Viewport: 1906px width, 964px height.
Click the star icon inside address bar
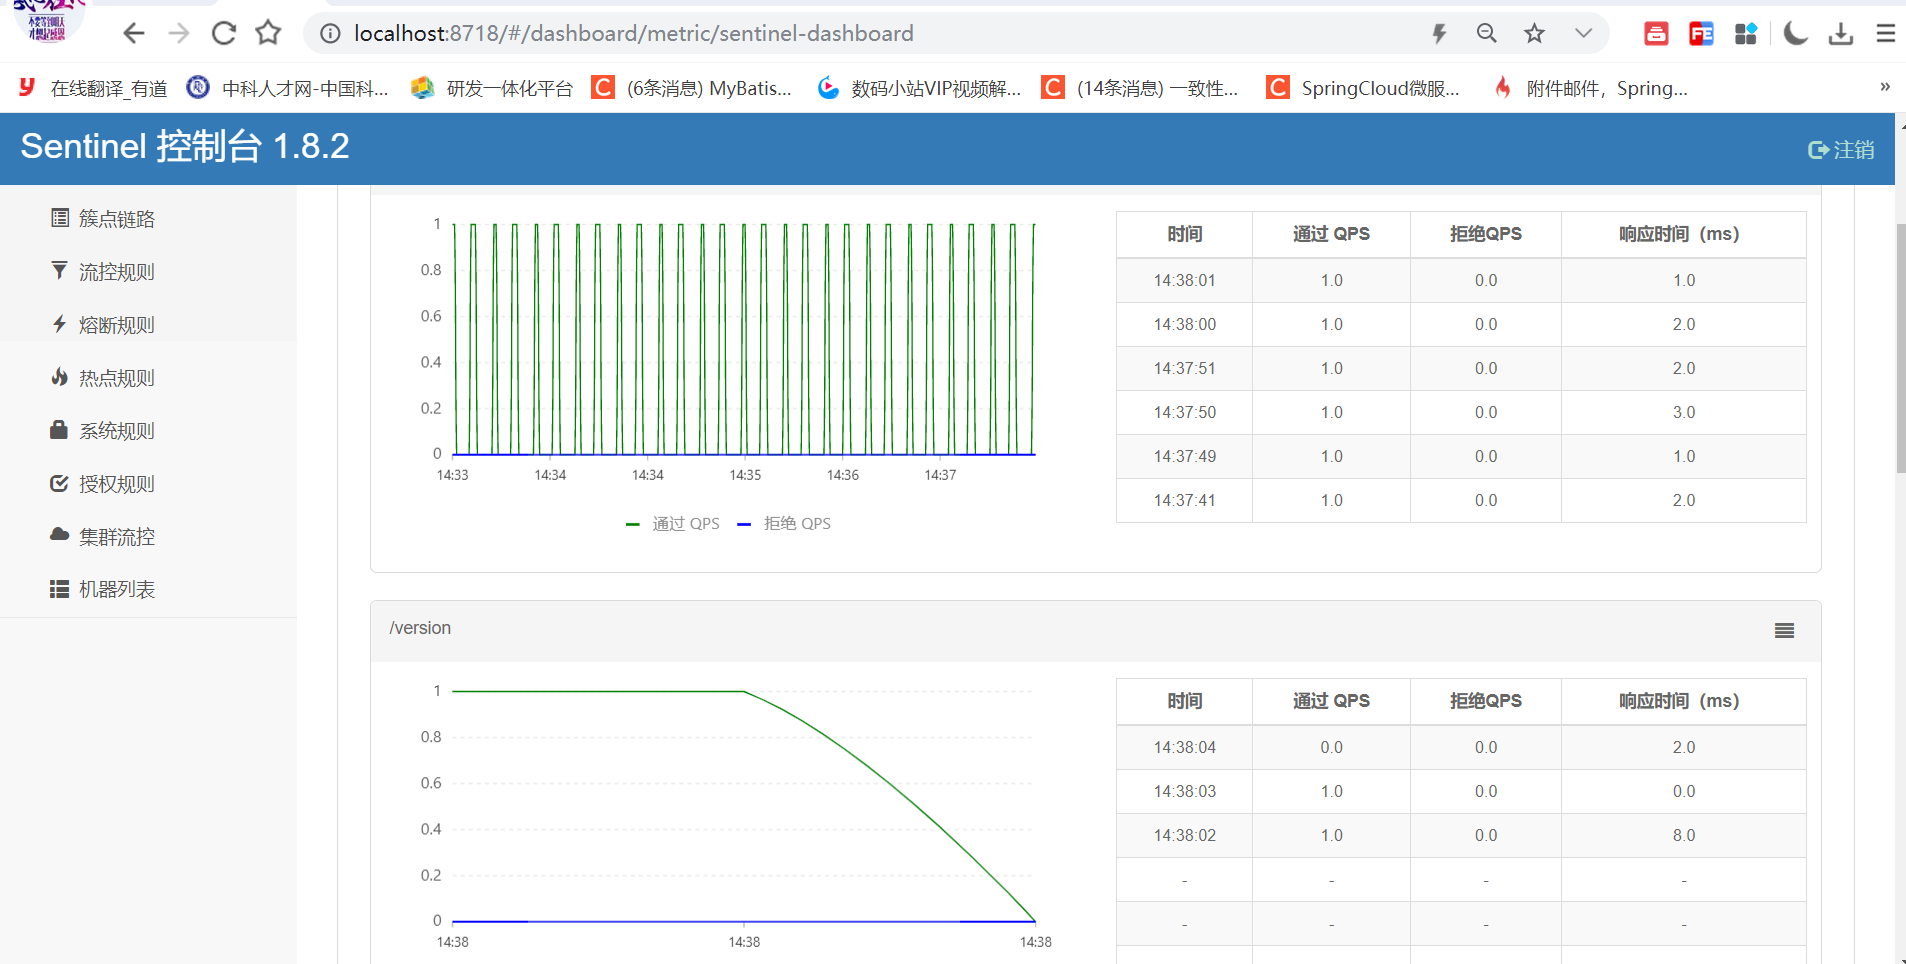click(x=1535, y=34)
